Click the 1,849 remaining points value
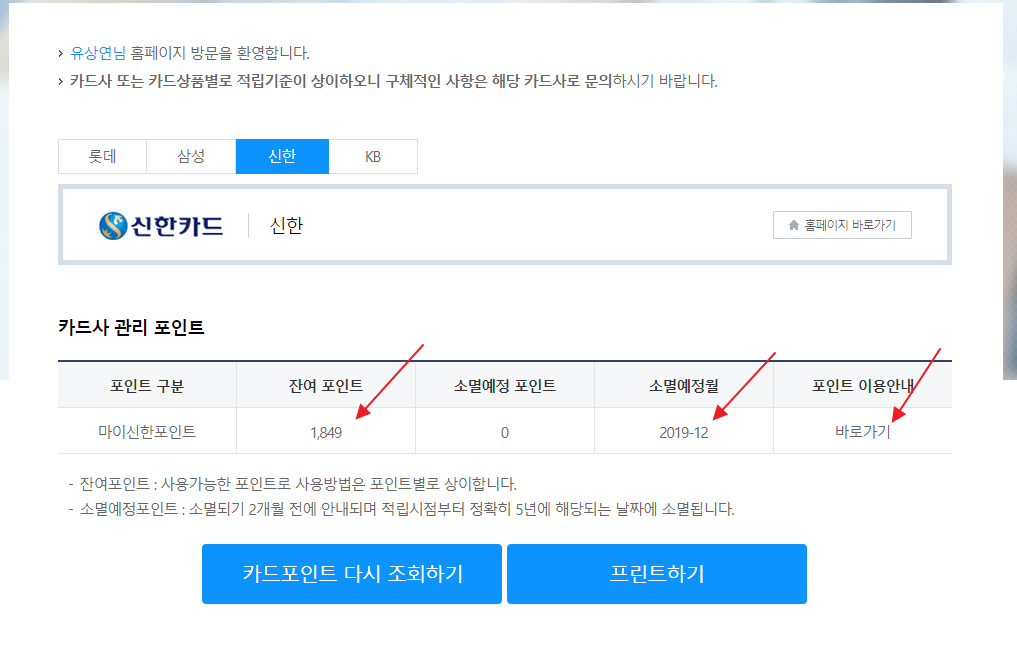This screenshot has width=1017, height=649. point(326,432)
